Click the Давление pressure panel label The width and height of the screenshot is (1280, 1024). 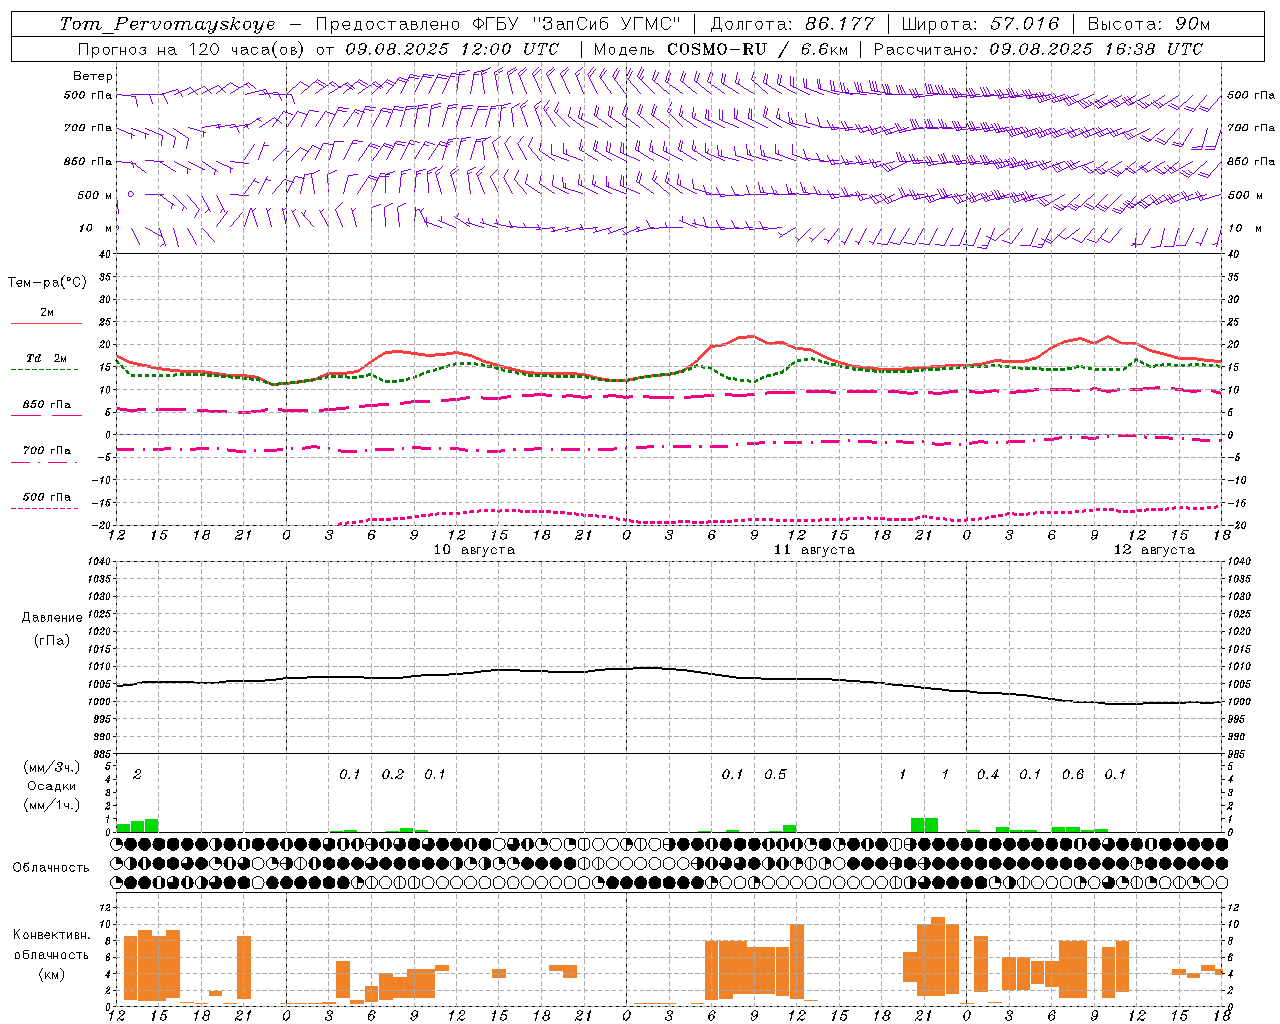click(52, 618)
